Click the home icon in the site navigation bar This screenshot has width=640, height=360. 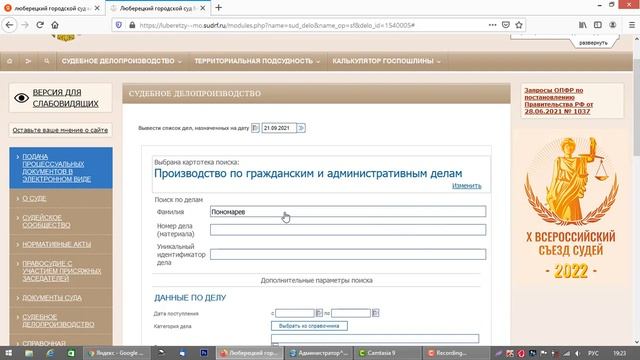point(10,61)
